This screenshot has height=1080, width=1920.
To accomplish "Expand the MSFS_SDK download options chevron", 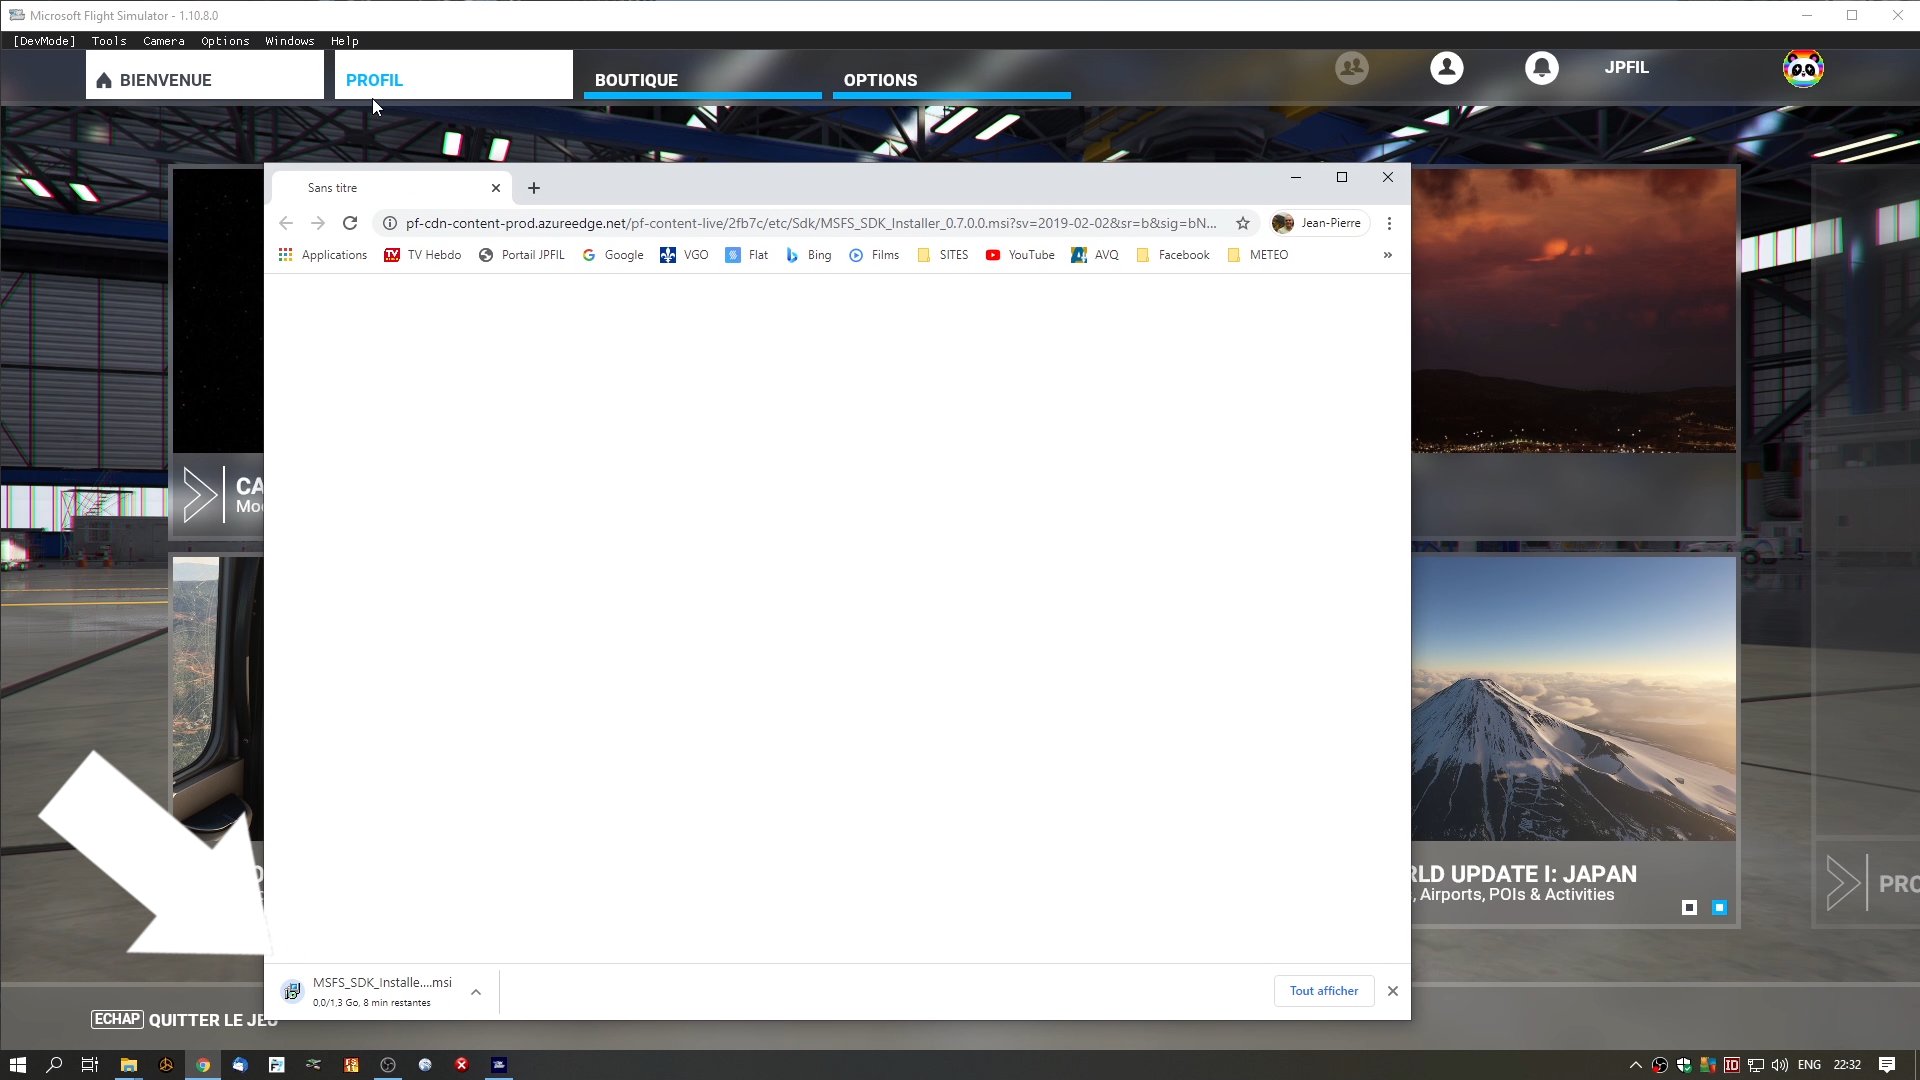I will [x=476, y=992].
